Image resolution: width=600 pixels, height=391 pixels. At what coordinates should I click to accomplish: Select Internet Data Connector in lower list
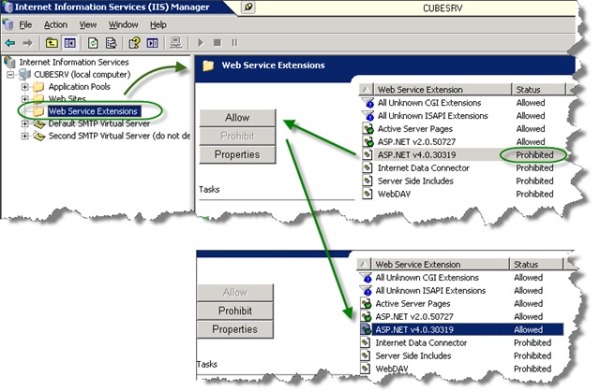[x=421, y=343]
